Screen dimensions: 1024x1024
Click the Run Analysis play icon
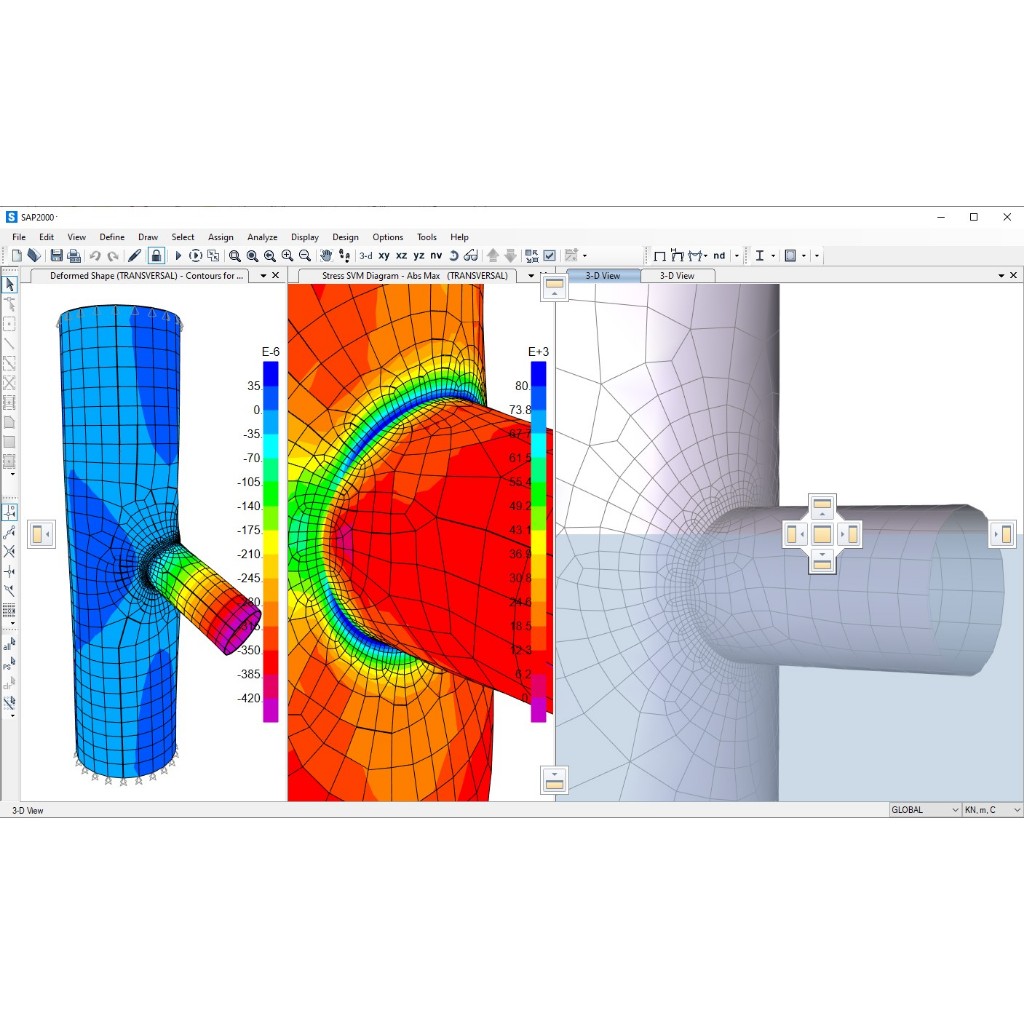pos(178,255)
